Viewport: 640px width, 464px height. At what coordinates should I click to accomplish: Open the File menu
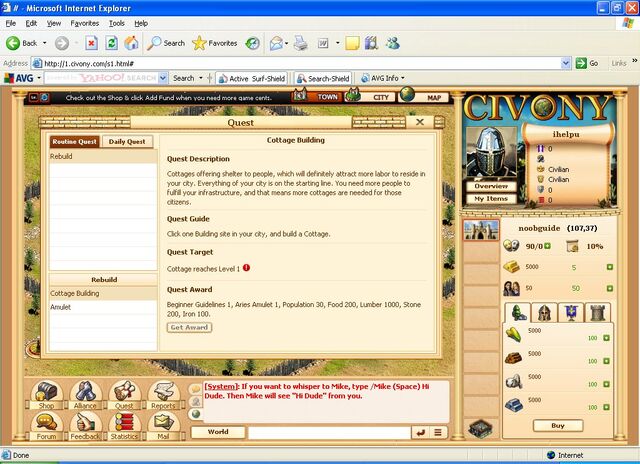[11, 23]
